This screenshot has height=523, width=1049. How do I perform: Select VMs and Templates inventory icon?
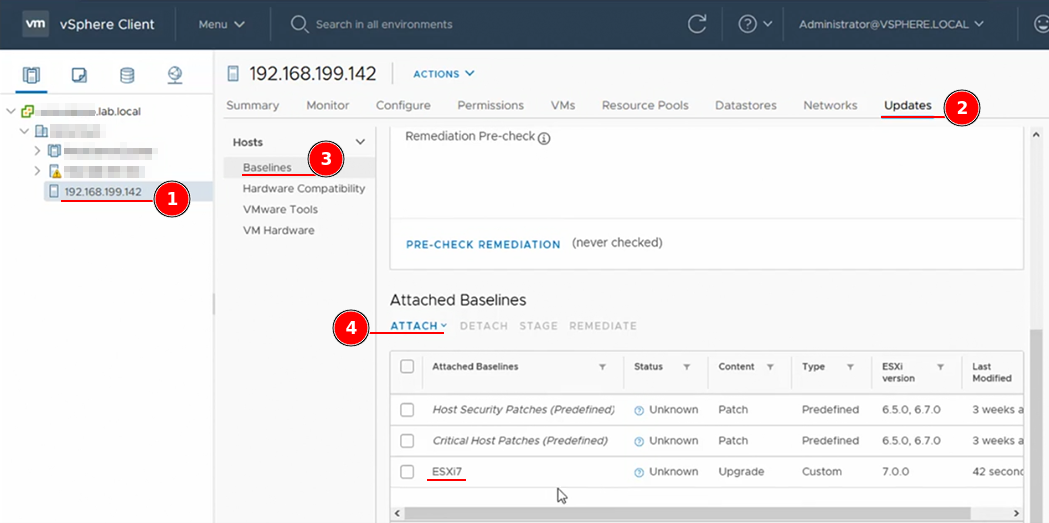(79, 75)
